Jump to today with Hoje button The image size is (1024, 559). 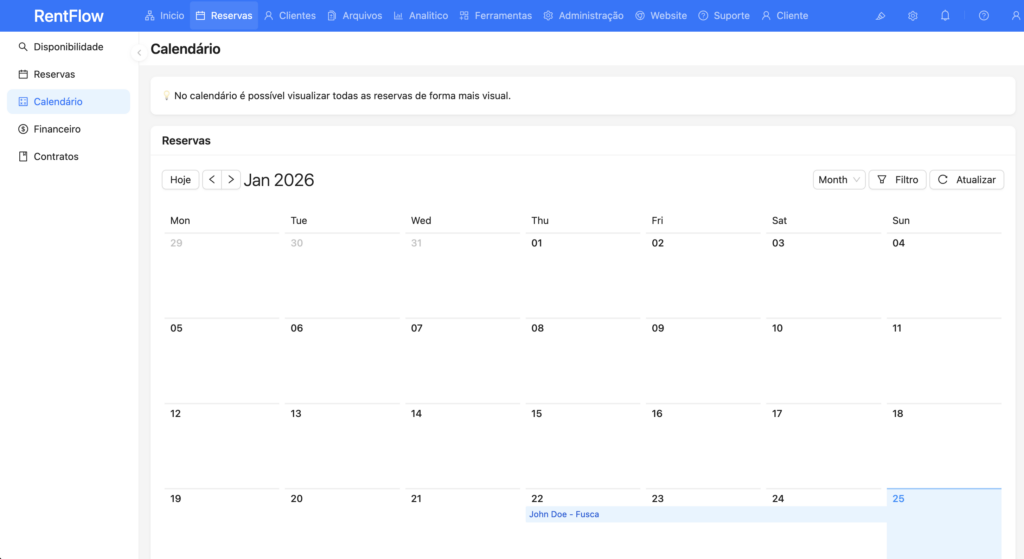(180, 180)
